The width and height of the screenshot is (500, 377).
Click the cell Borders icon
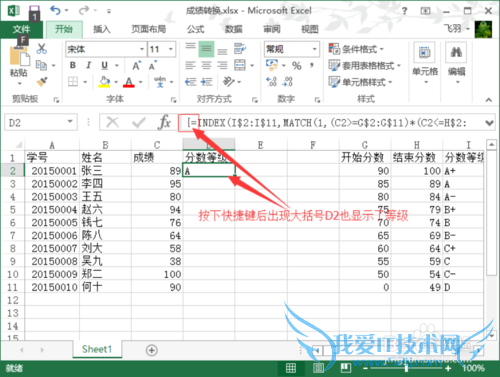coord(73,82)
